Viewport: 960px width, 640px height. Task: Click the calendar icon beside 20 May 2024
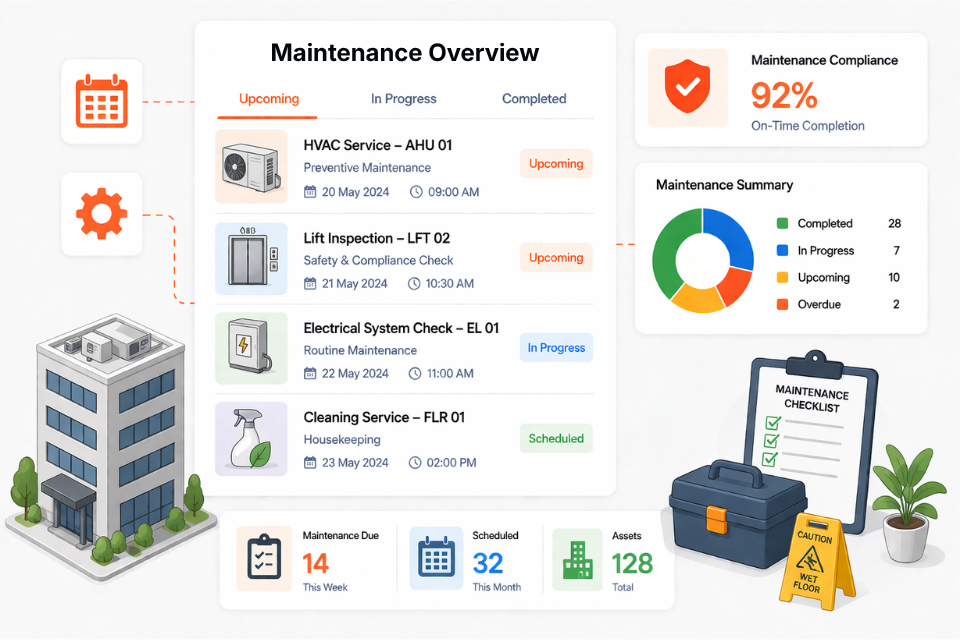310,192
